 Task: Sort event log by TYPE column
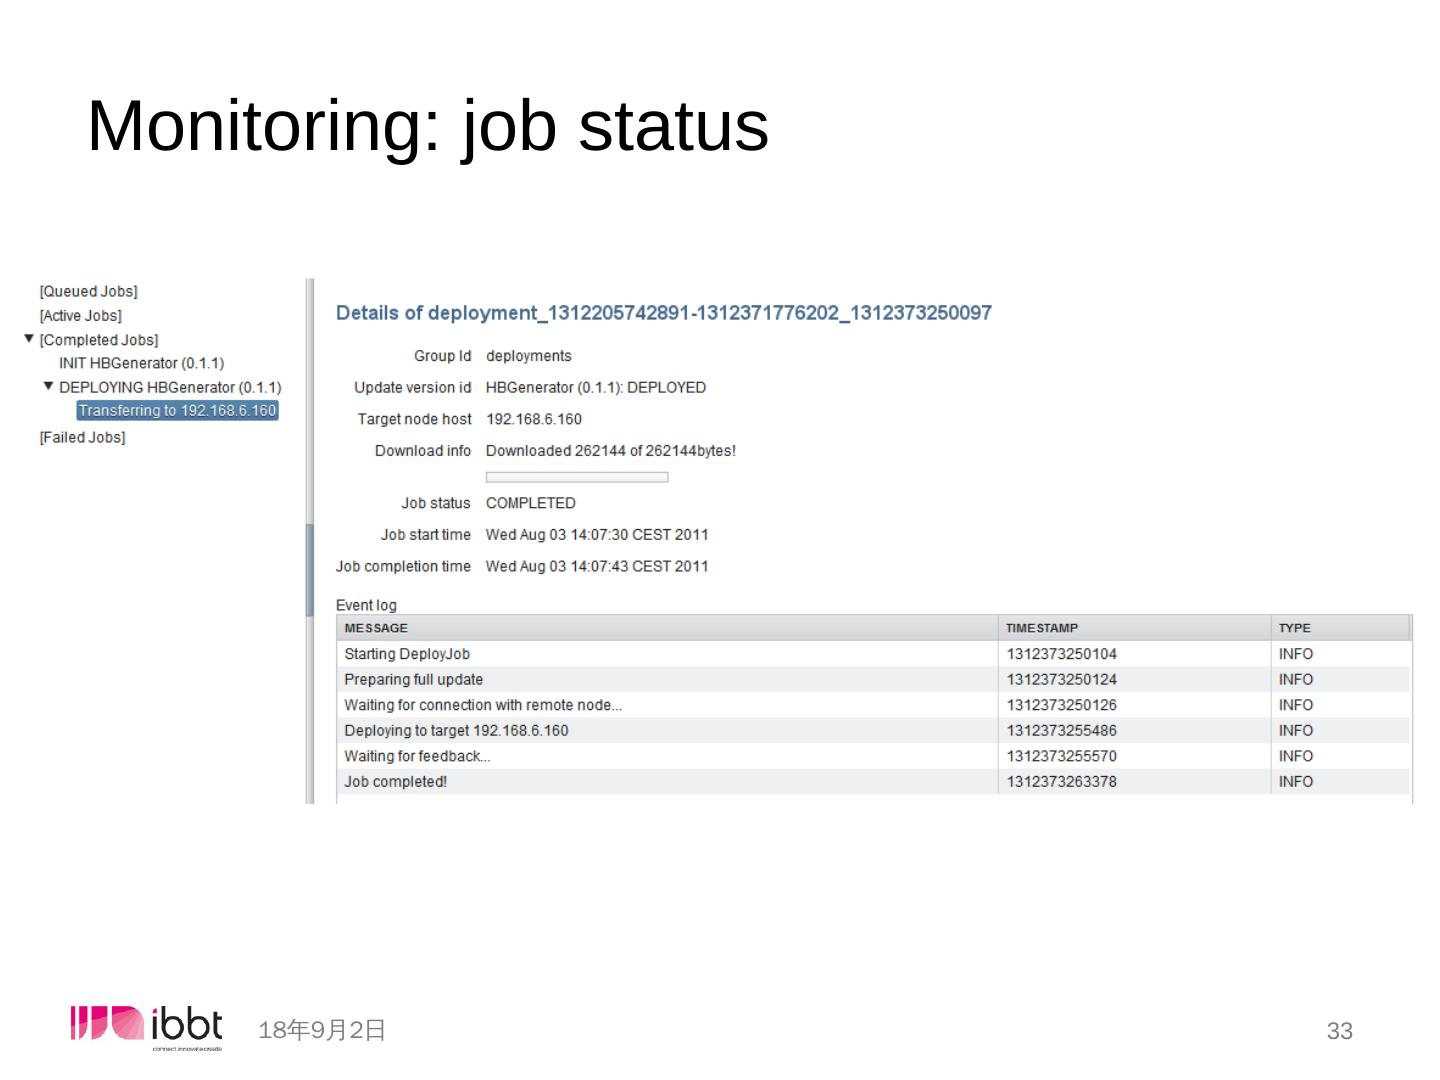tap(1294, 628)
